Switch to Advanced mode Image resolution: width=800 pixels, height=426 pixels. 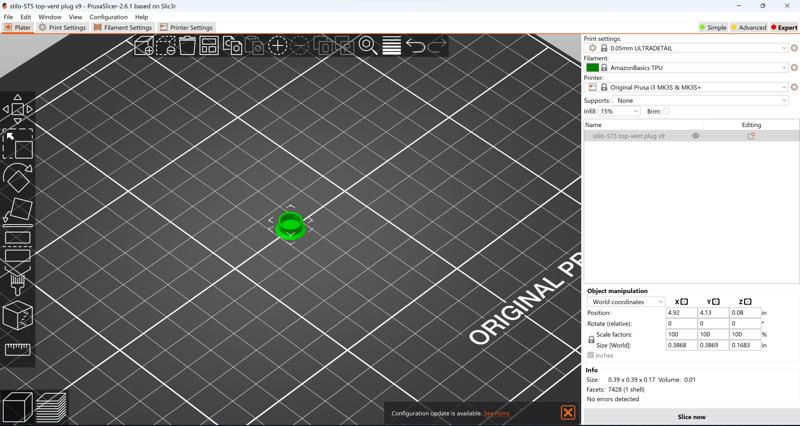coord(748,28)
